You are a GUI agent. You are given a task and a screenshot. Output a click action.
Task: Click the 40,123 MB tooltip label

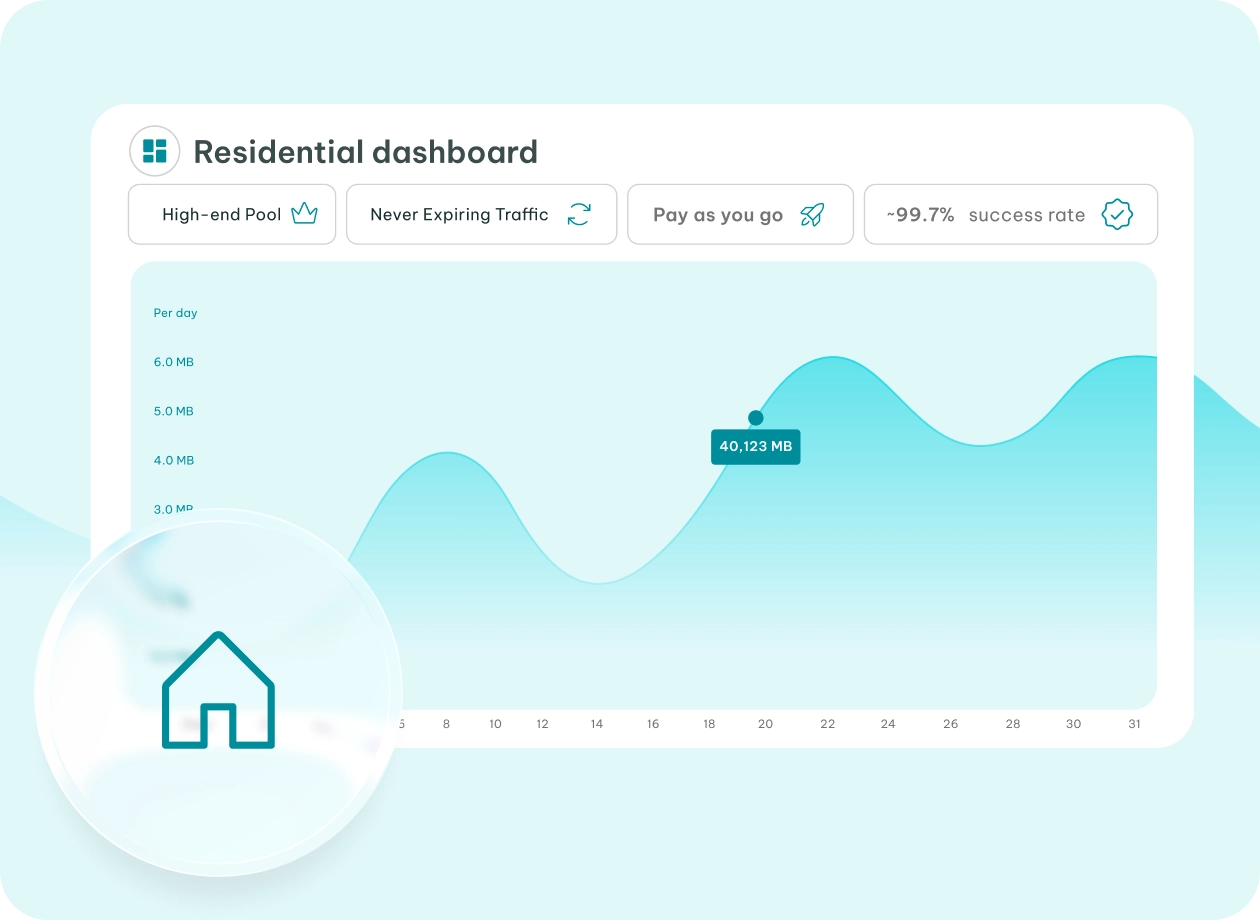(x=755, y=446)
